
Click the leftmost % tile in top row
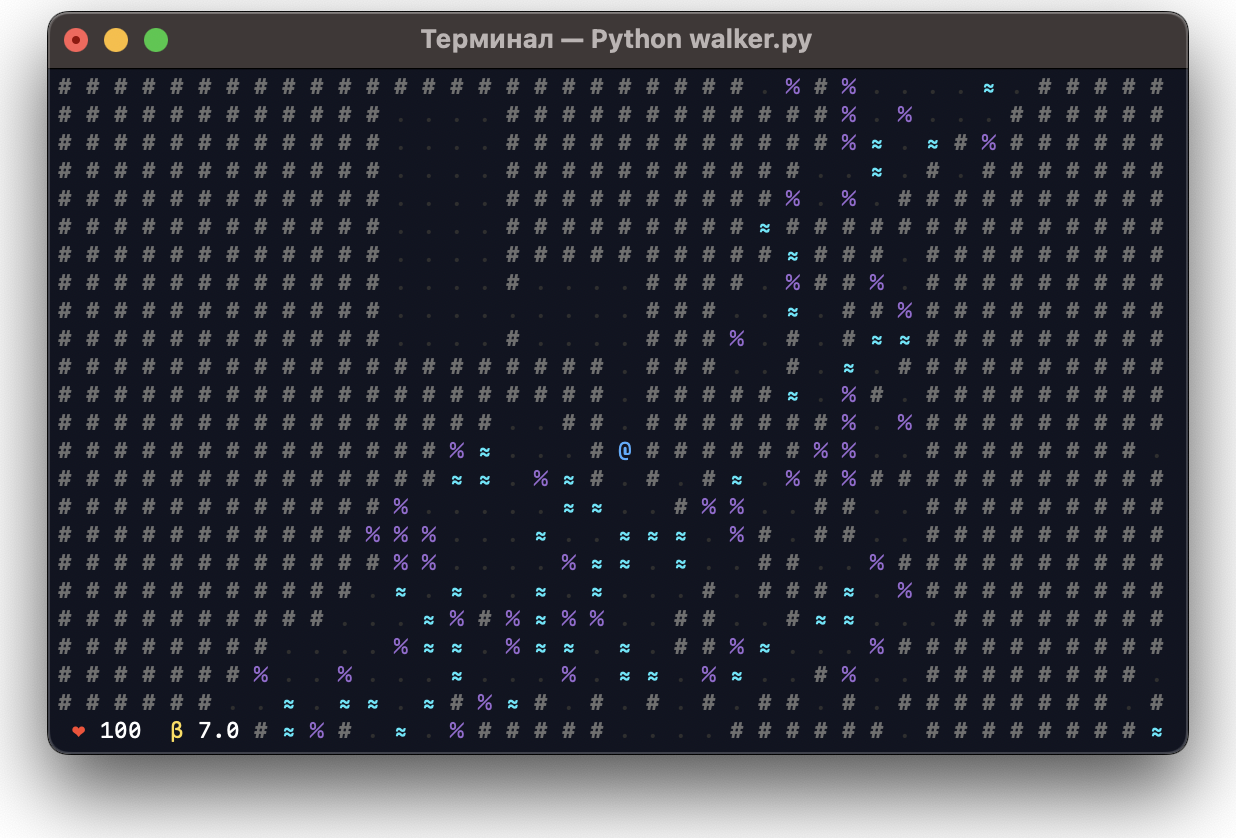pyautogui.click(x=793, y=87)
